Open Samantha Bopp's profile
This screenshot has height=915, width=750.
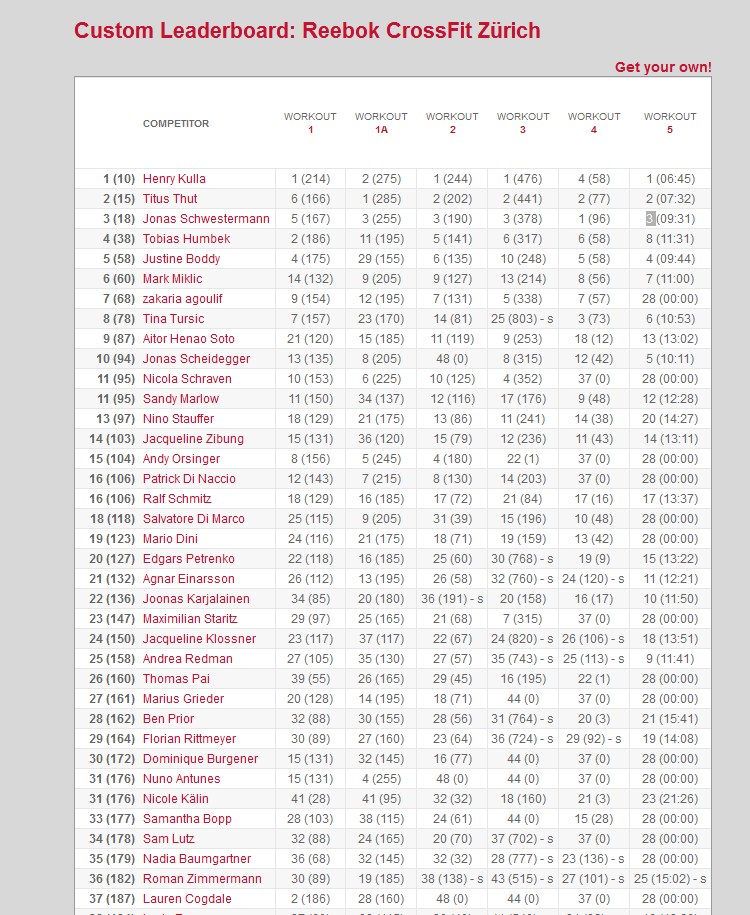[187, 819]
